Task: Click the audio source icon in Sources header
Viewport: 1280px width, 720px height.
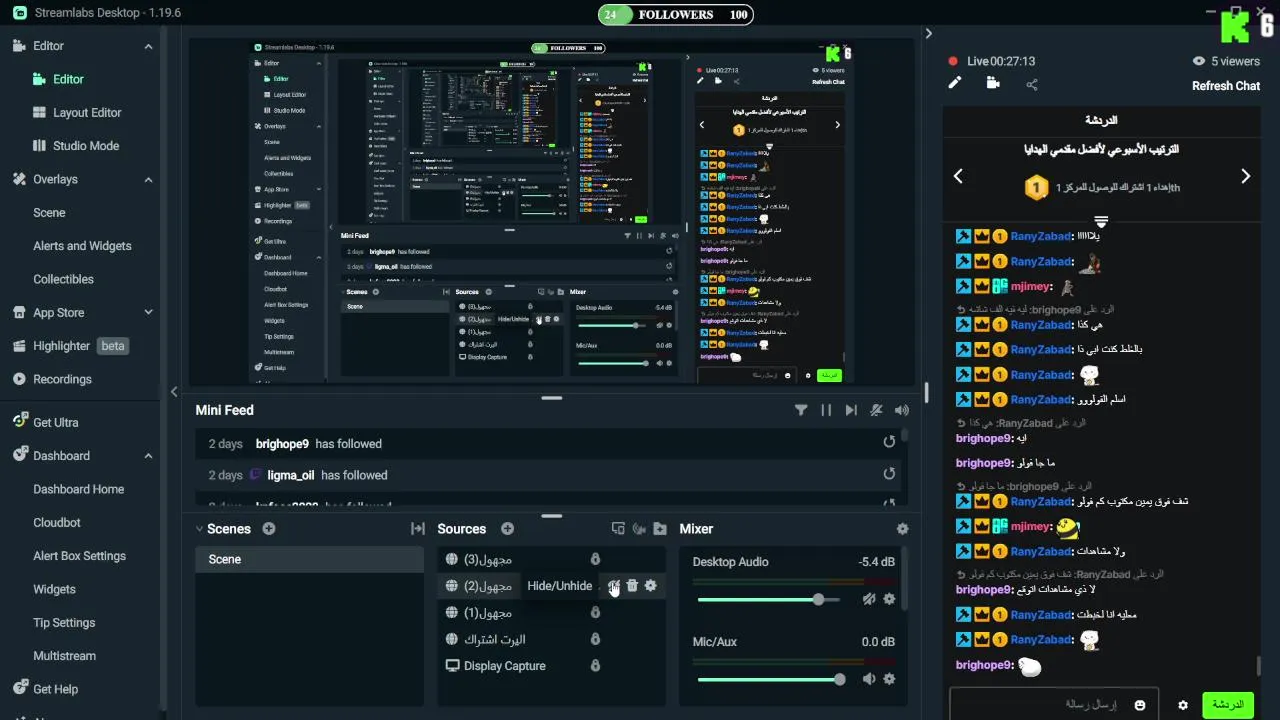Action: pos(639,529)
